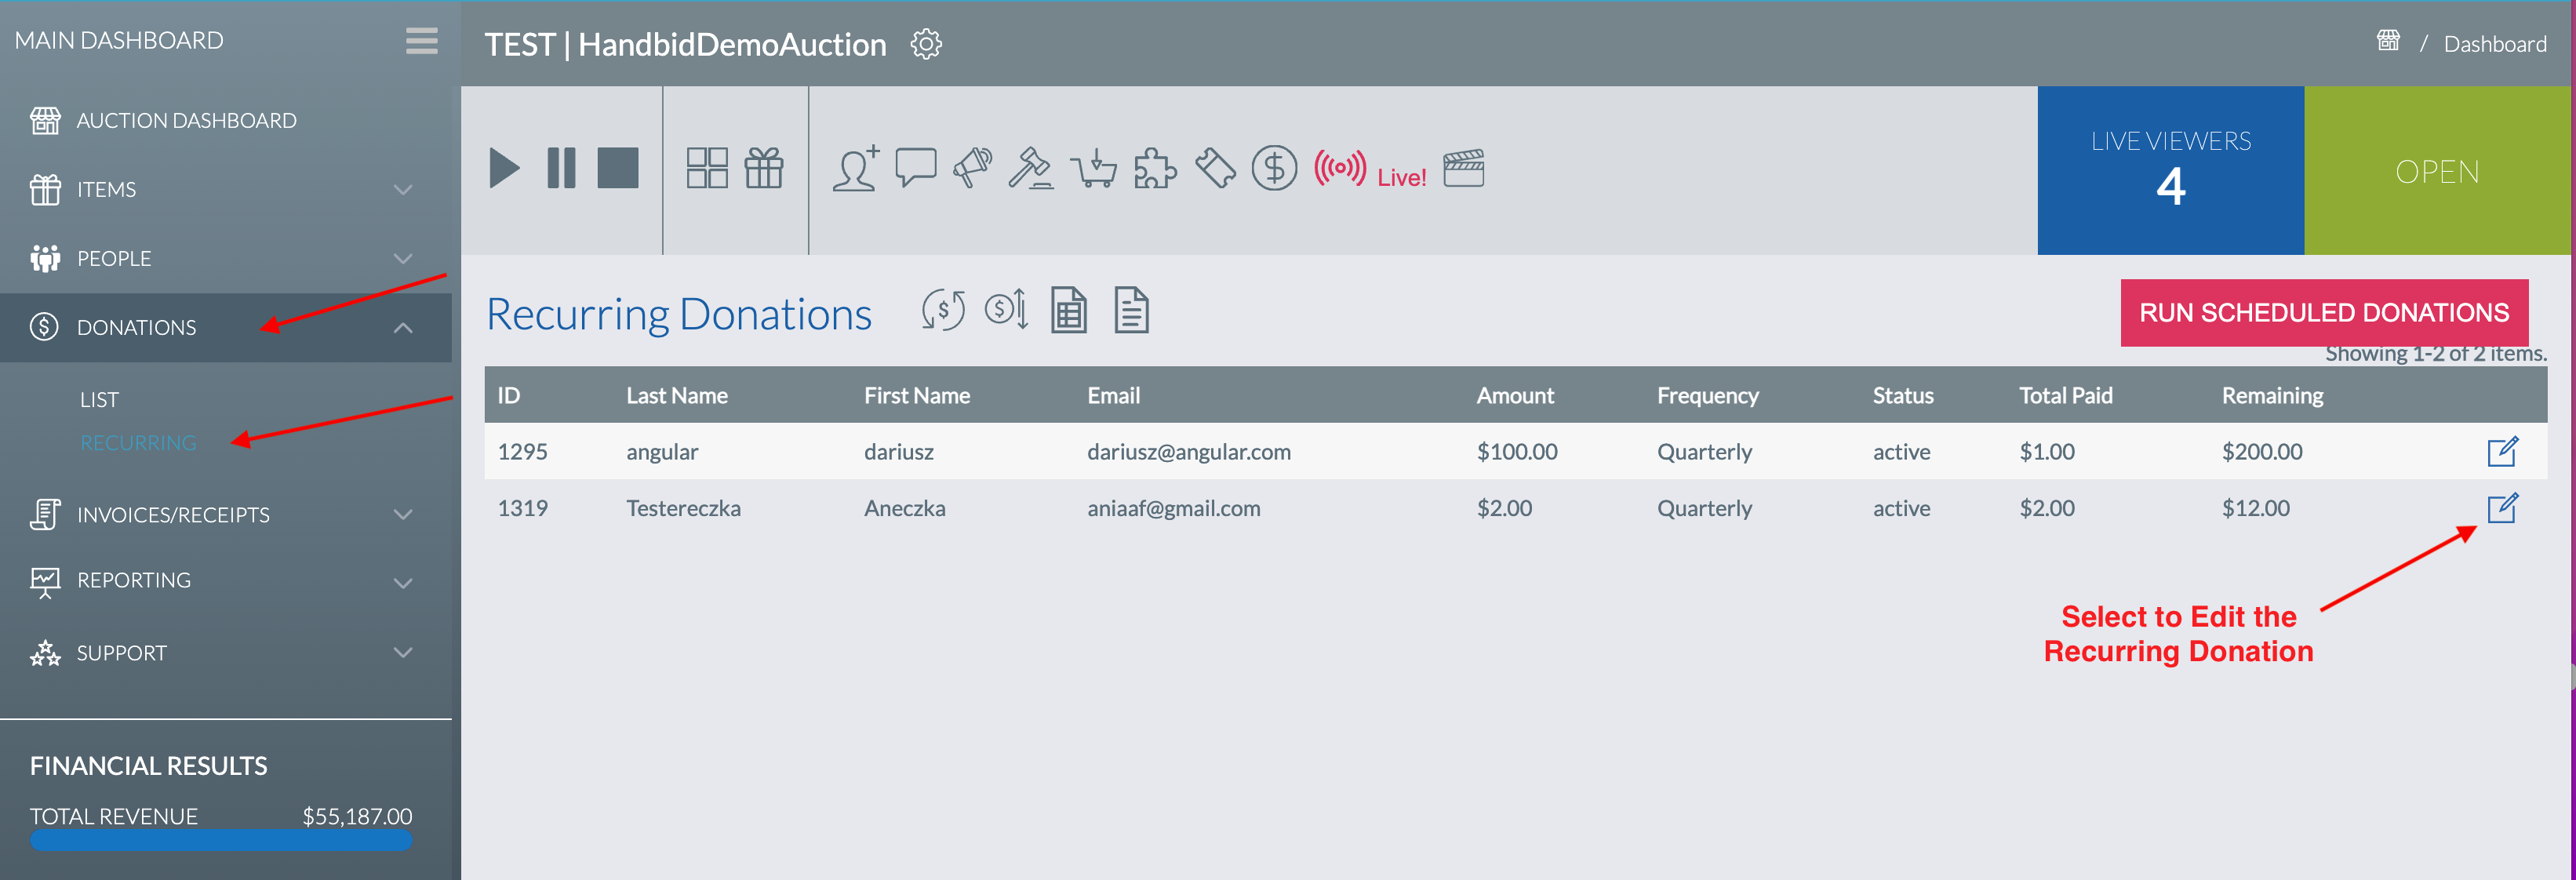Click the dollar circle toolbar icon
The image size is (2576, 880).
[x=1274, y=168]
